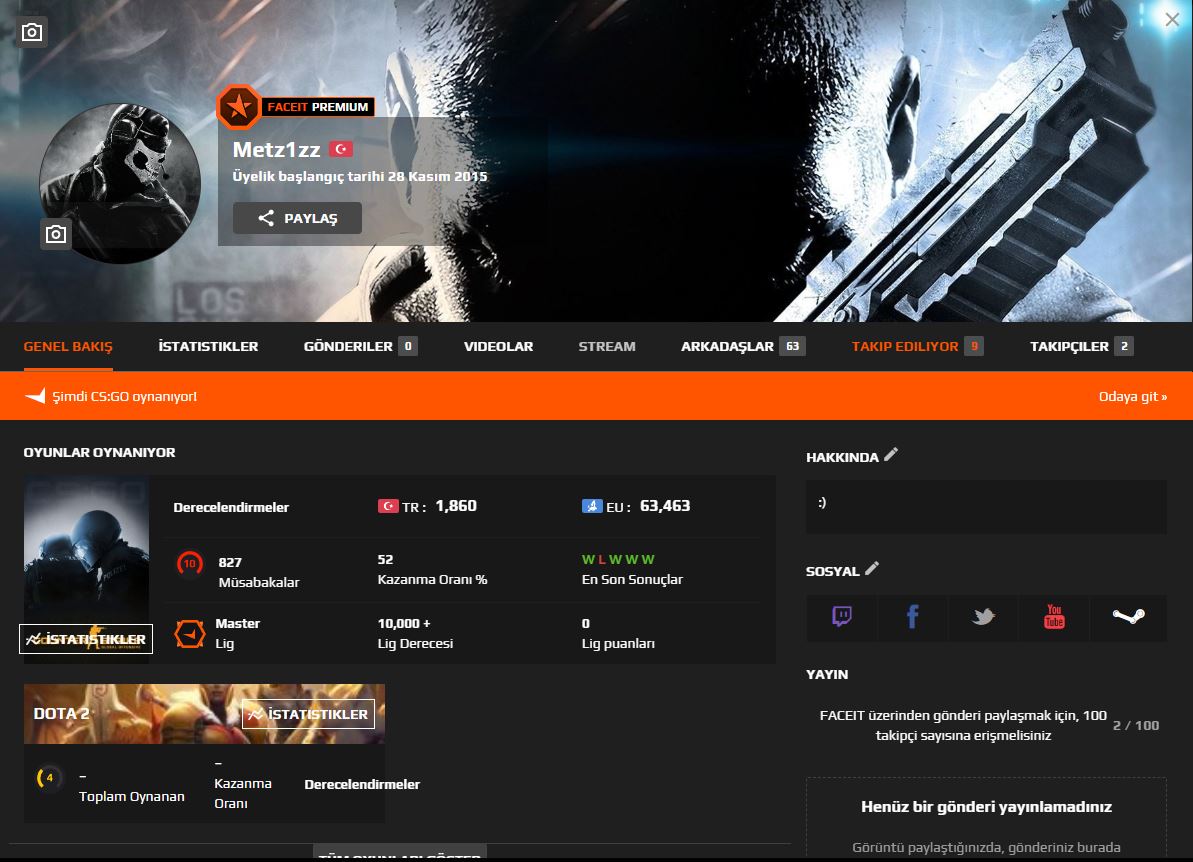Open DOTA 2 İSTATİSTİKLER button
Viewport: 1193px width, 862px height.
coord(308,714)
